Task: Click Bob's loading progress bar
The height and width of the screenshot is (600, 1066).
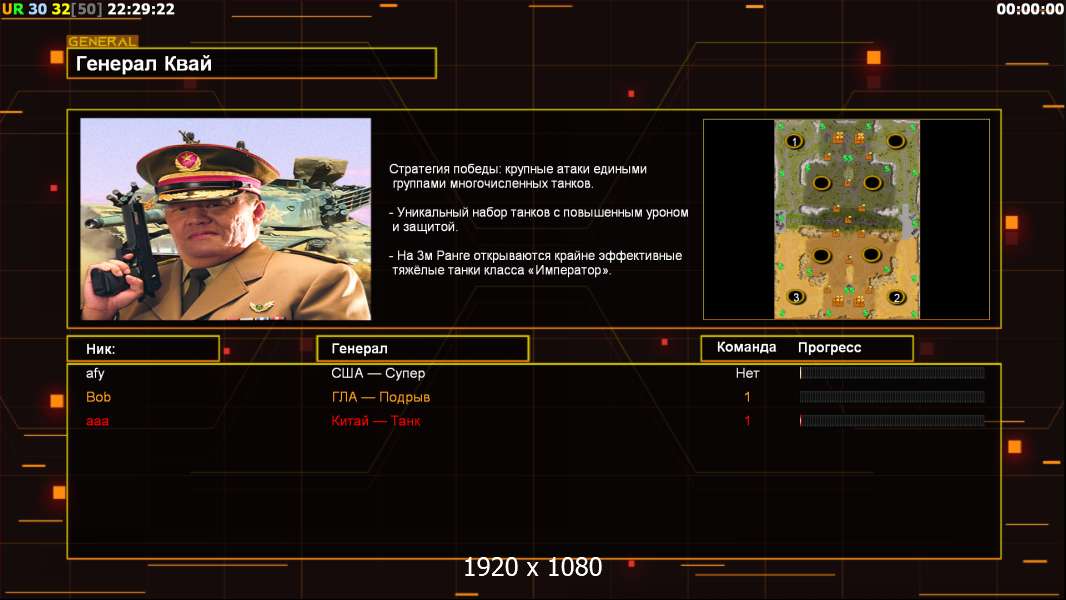Action: [892, 397]
